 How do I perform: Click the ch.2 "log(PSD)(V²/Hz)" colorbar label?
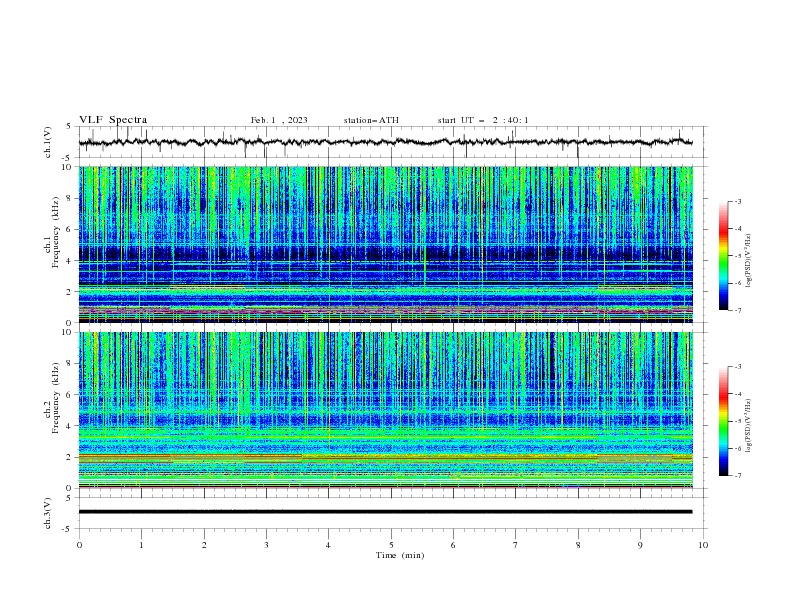tap(749, 425)
